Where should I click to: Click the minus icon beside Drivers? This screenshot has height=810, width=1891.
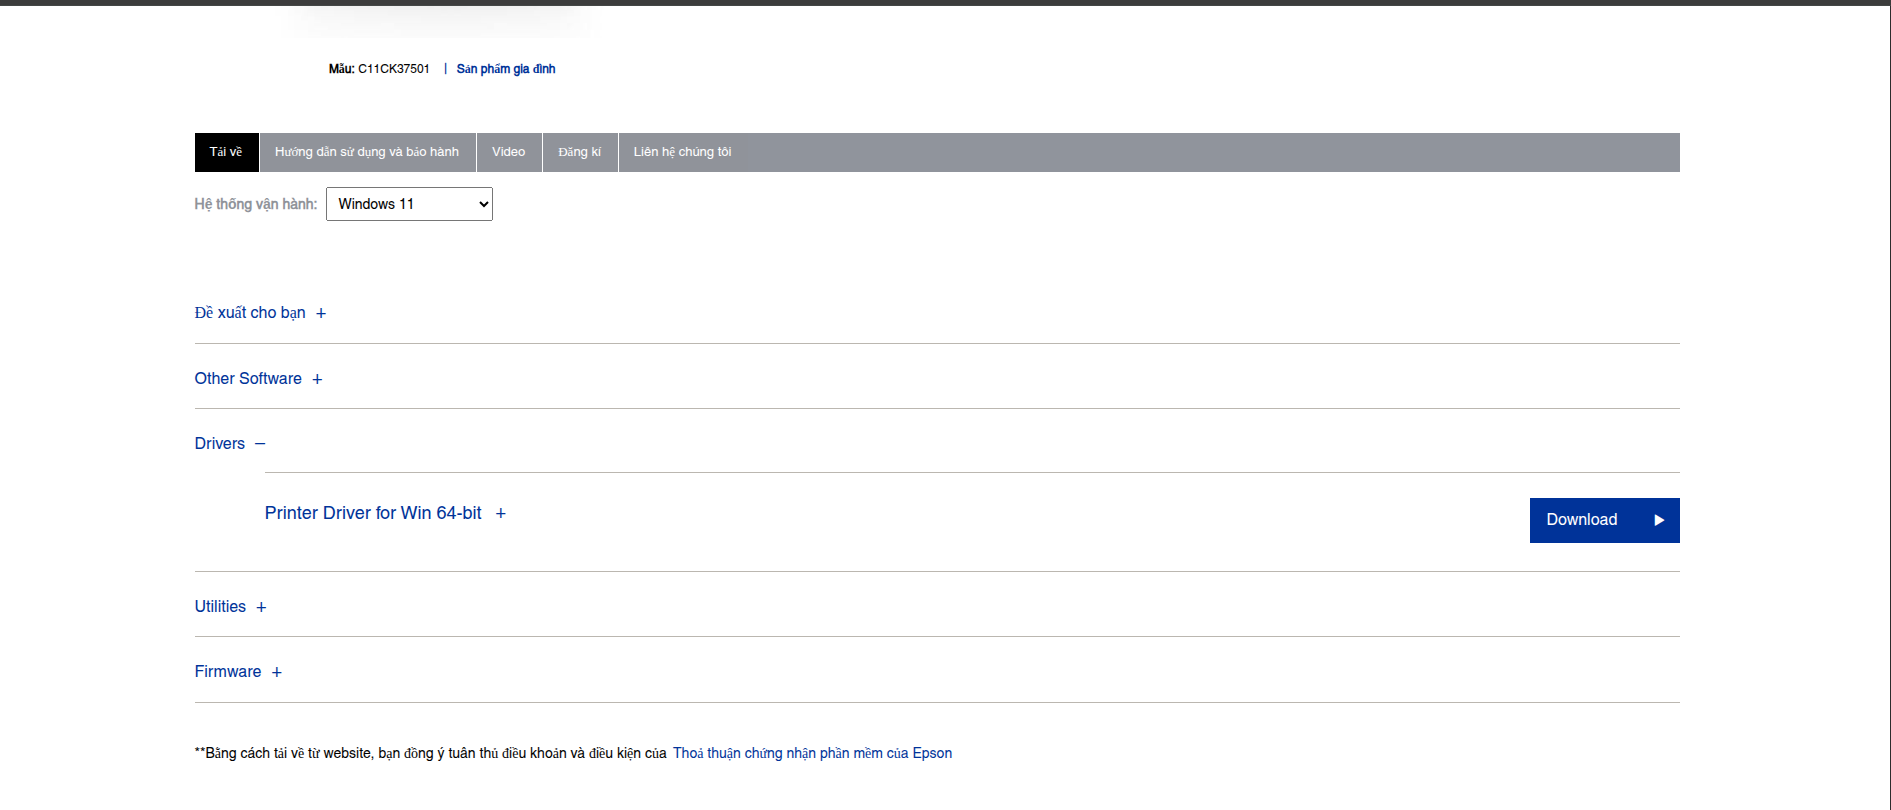[260, 444]
